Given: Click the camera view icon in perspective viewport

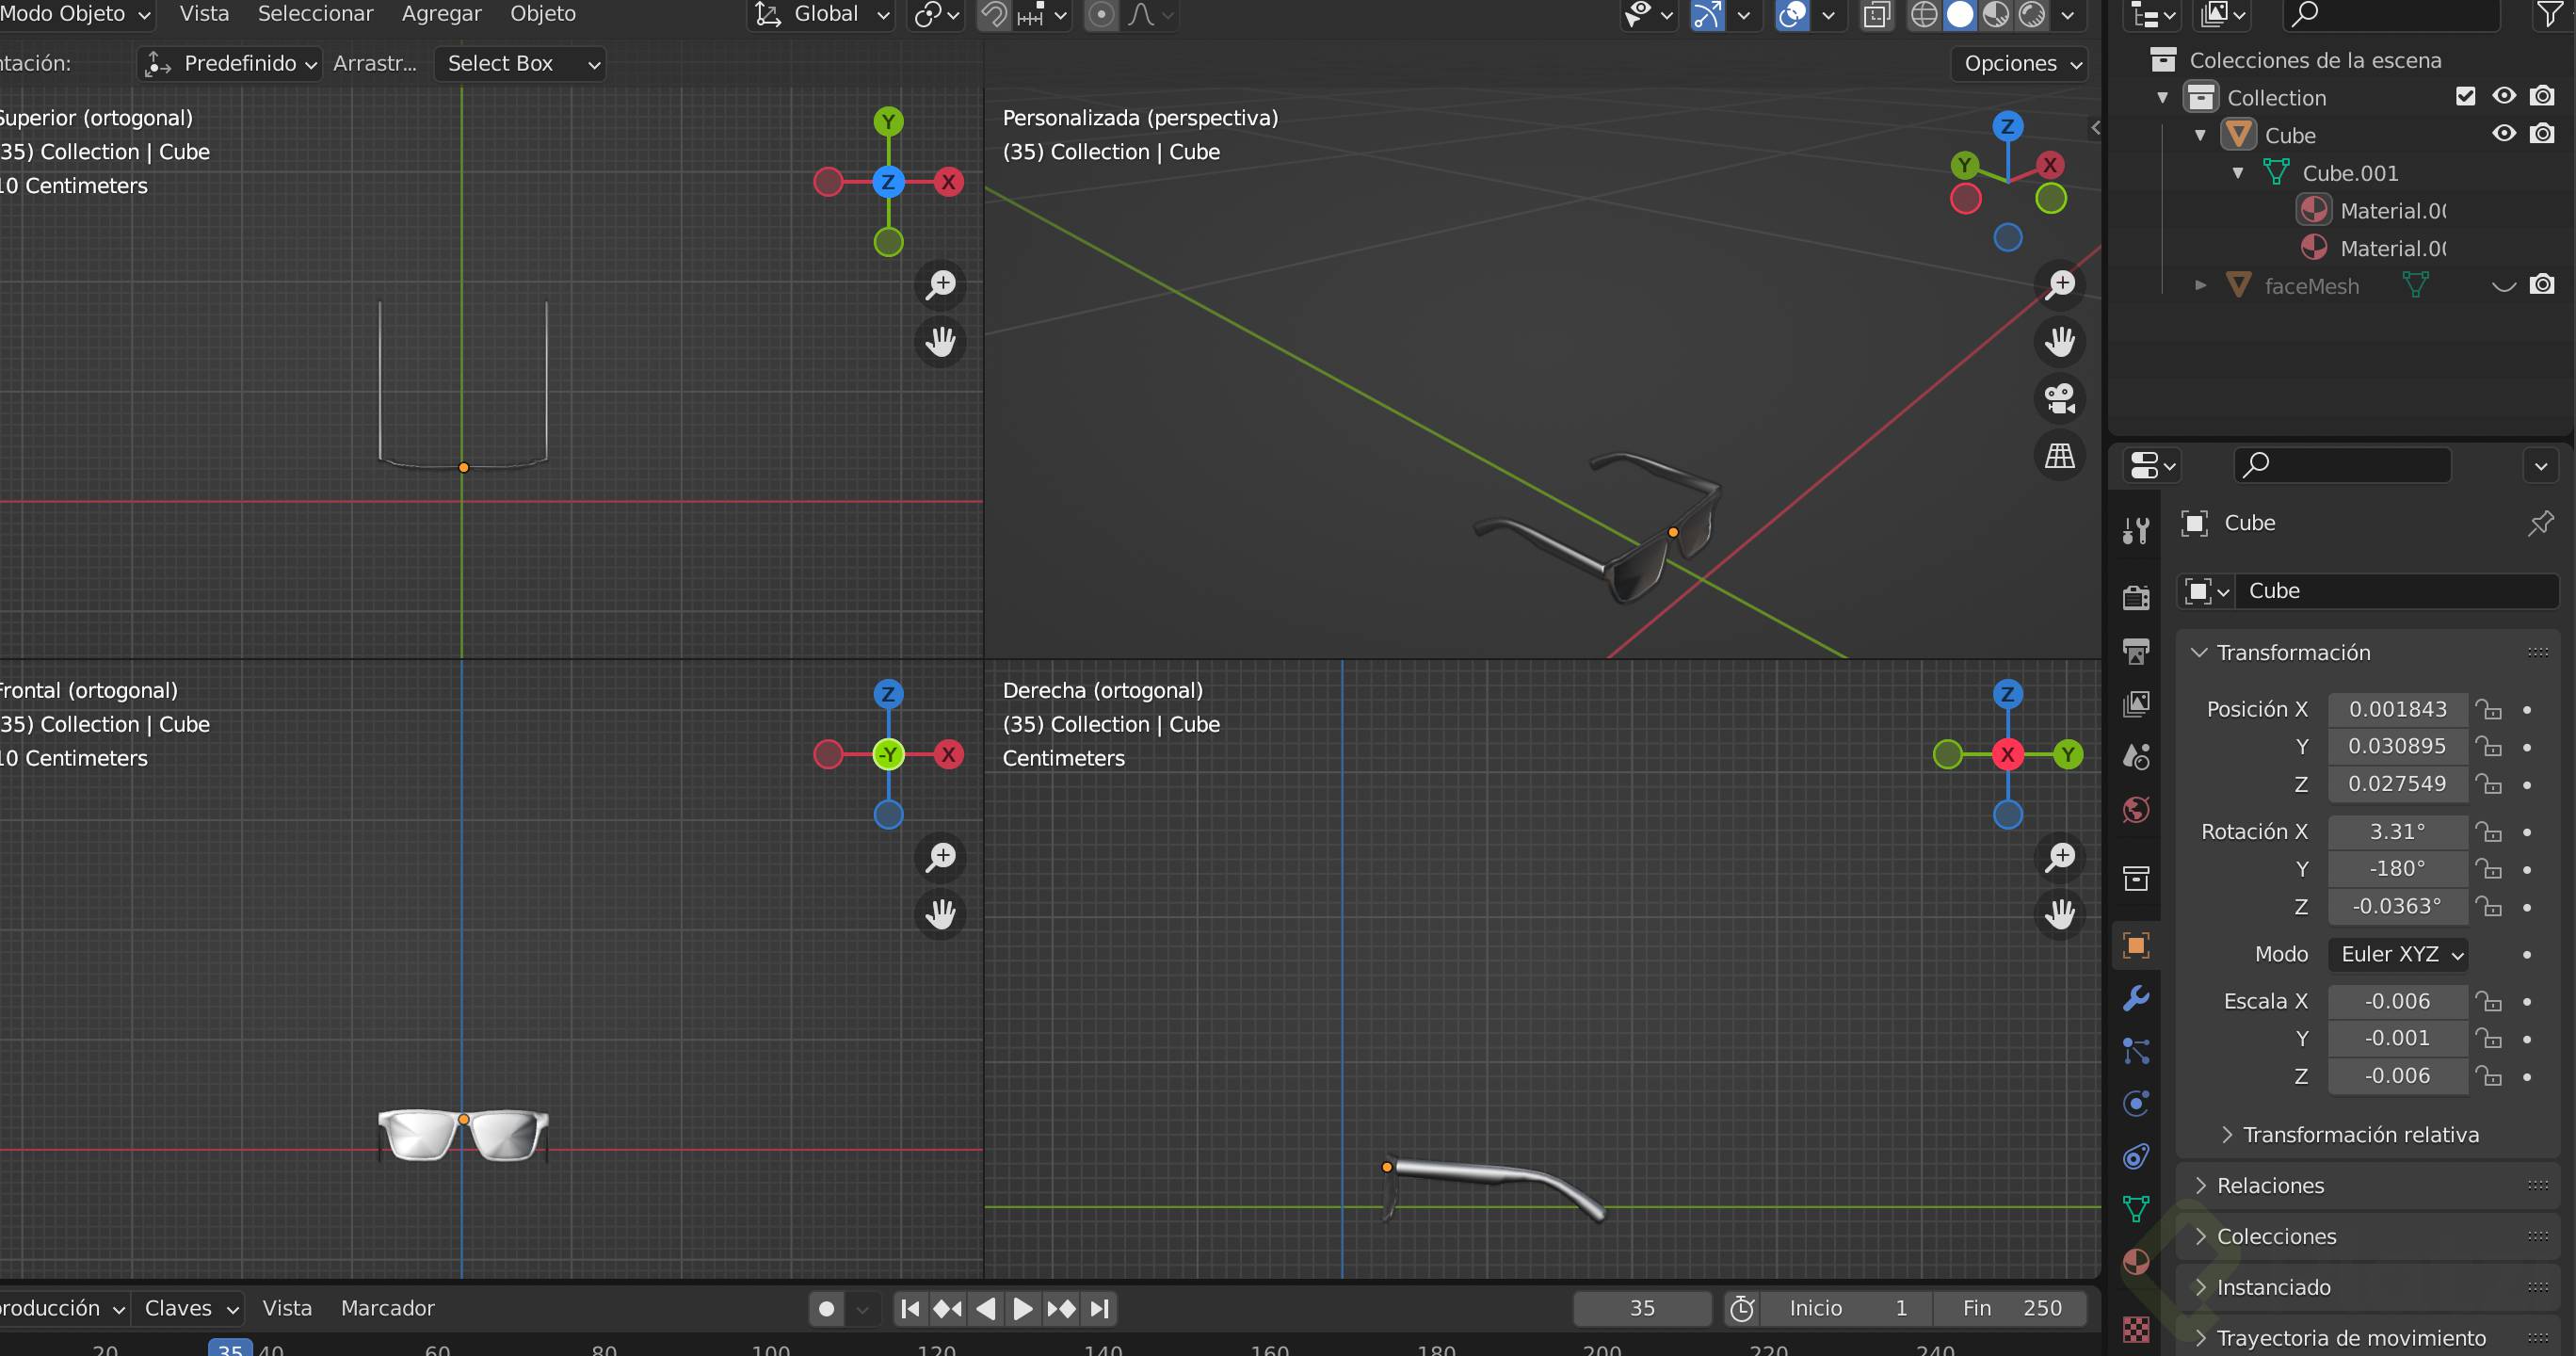Looking at the screenshot, I should pyautogui.click(x=2060, y=398).
